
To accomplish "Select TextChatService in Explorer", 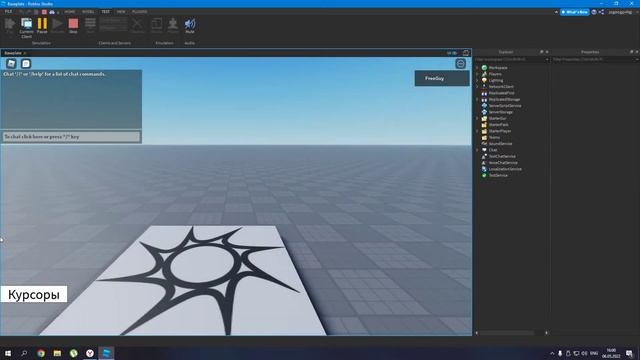I will [502, 156].
